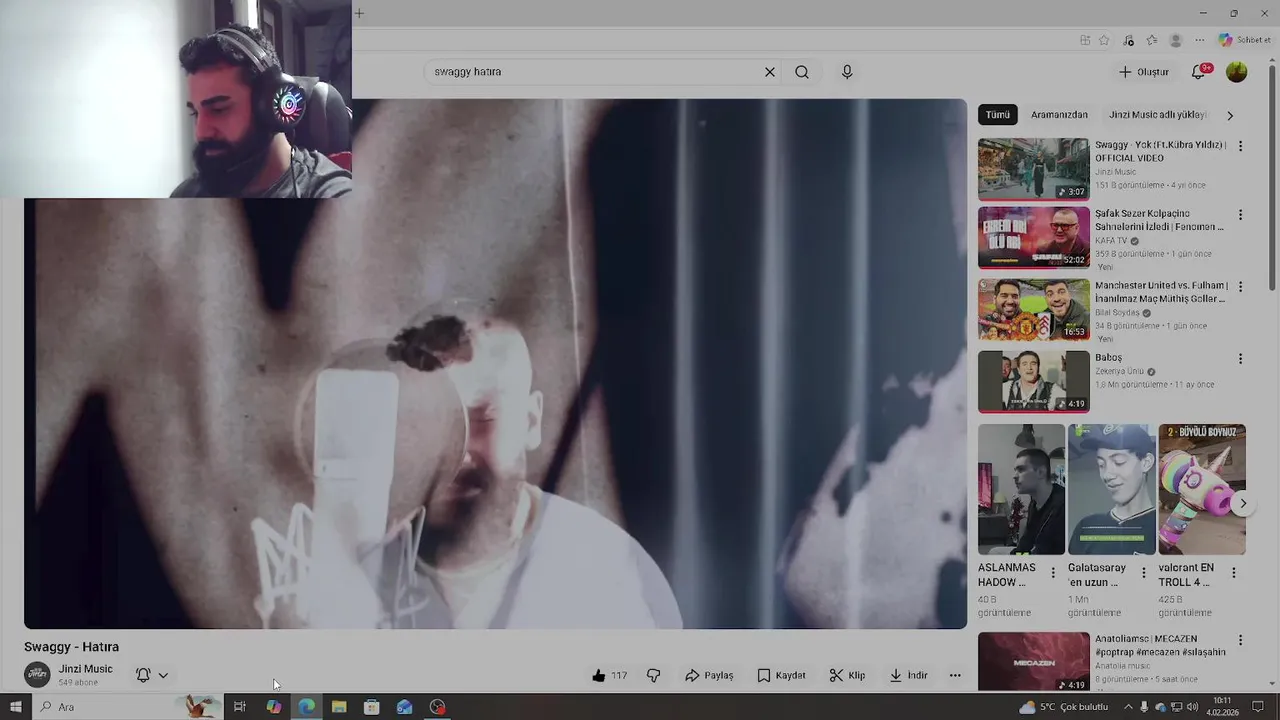Open Task View on taskbar
Viewport: 1280px width, 720px height.
240,707
